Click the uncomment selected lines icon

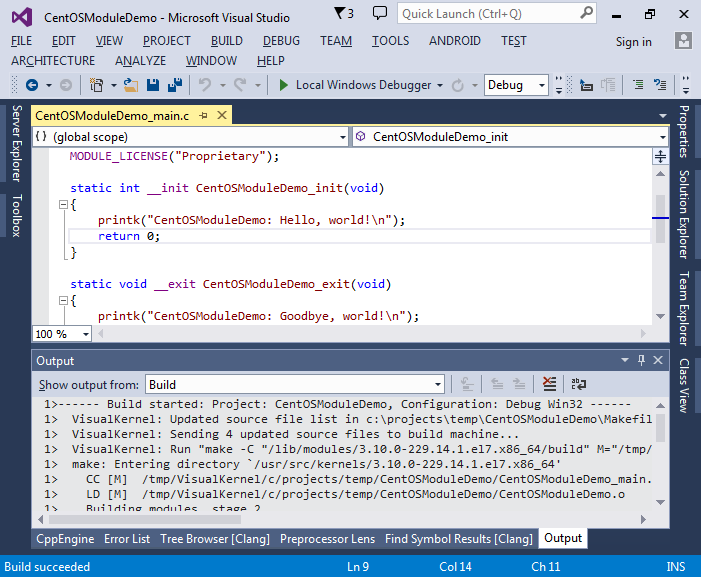pyautogui.click(x=660, y=85)
